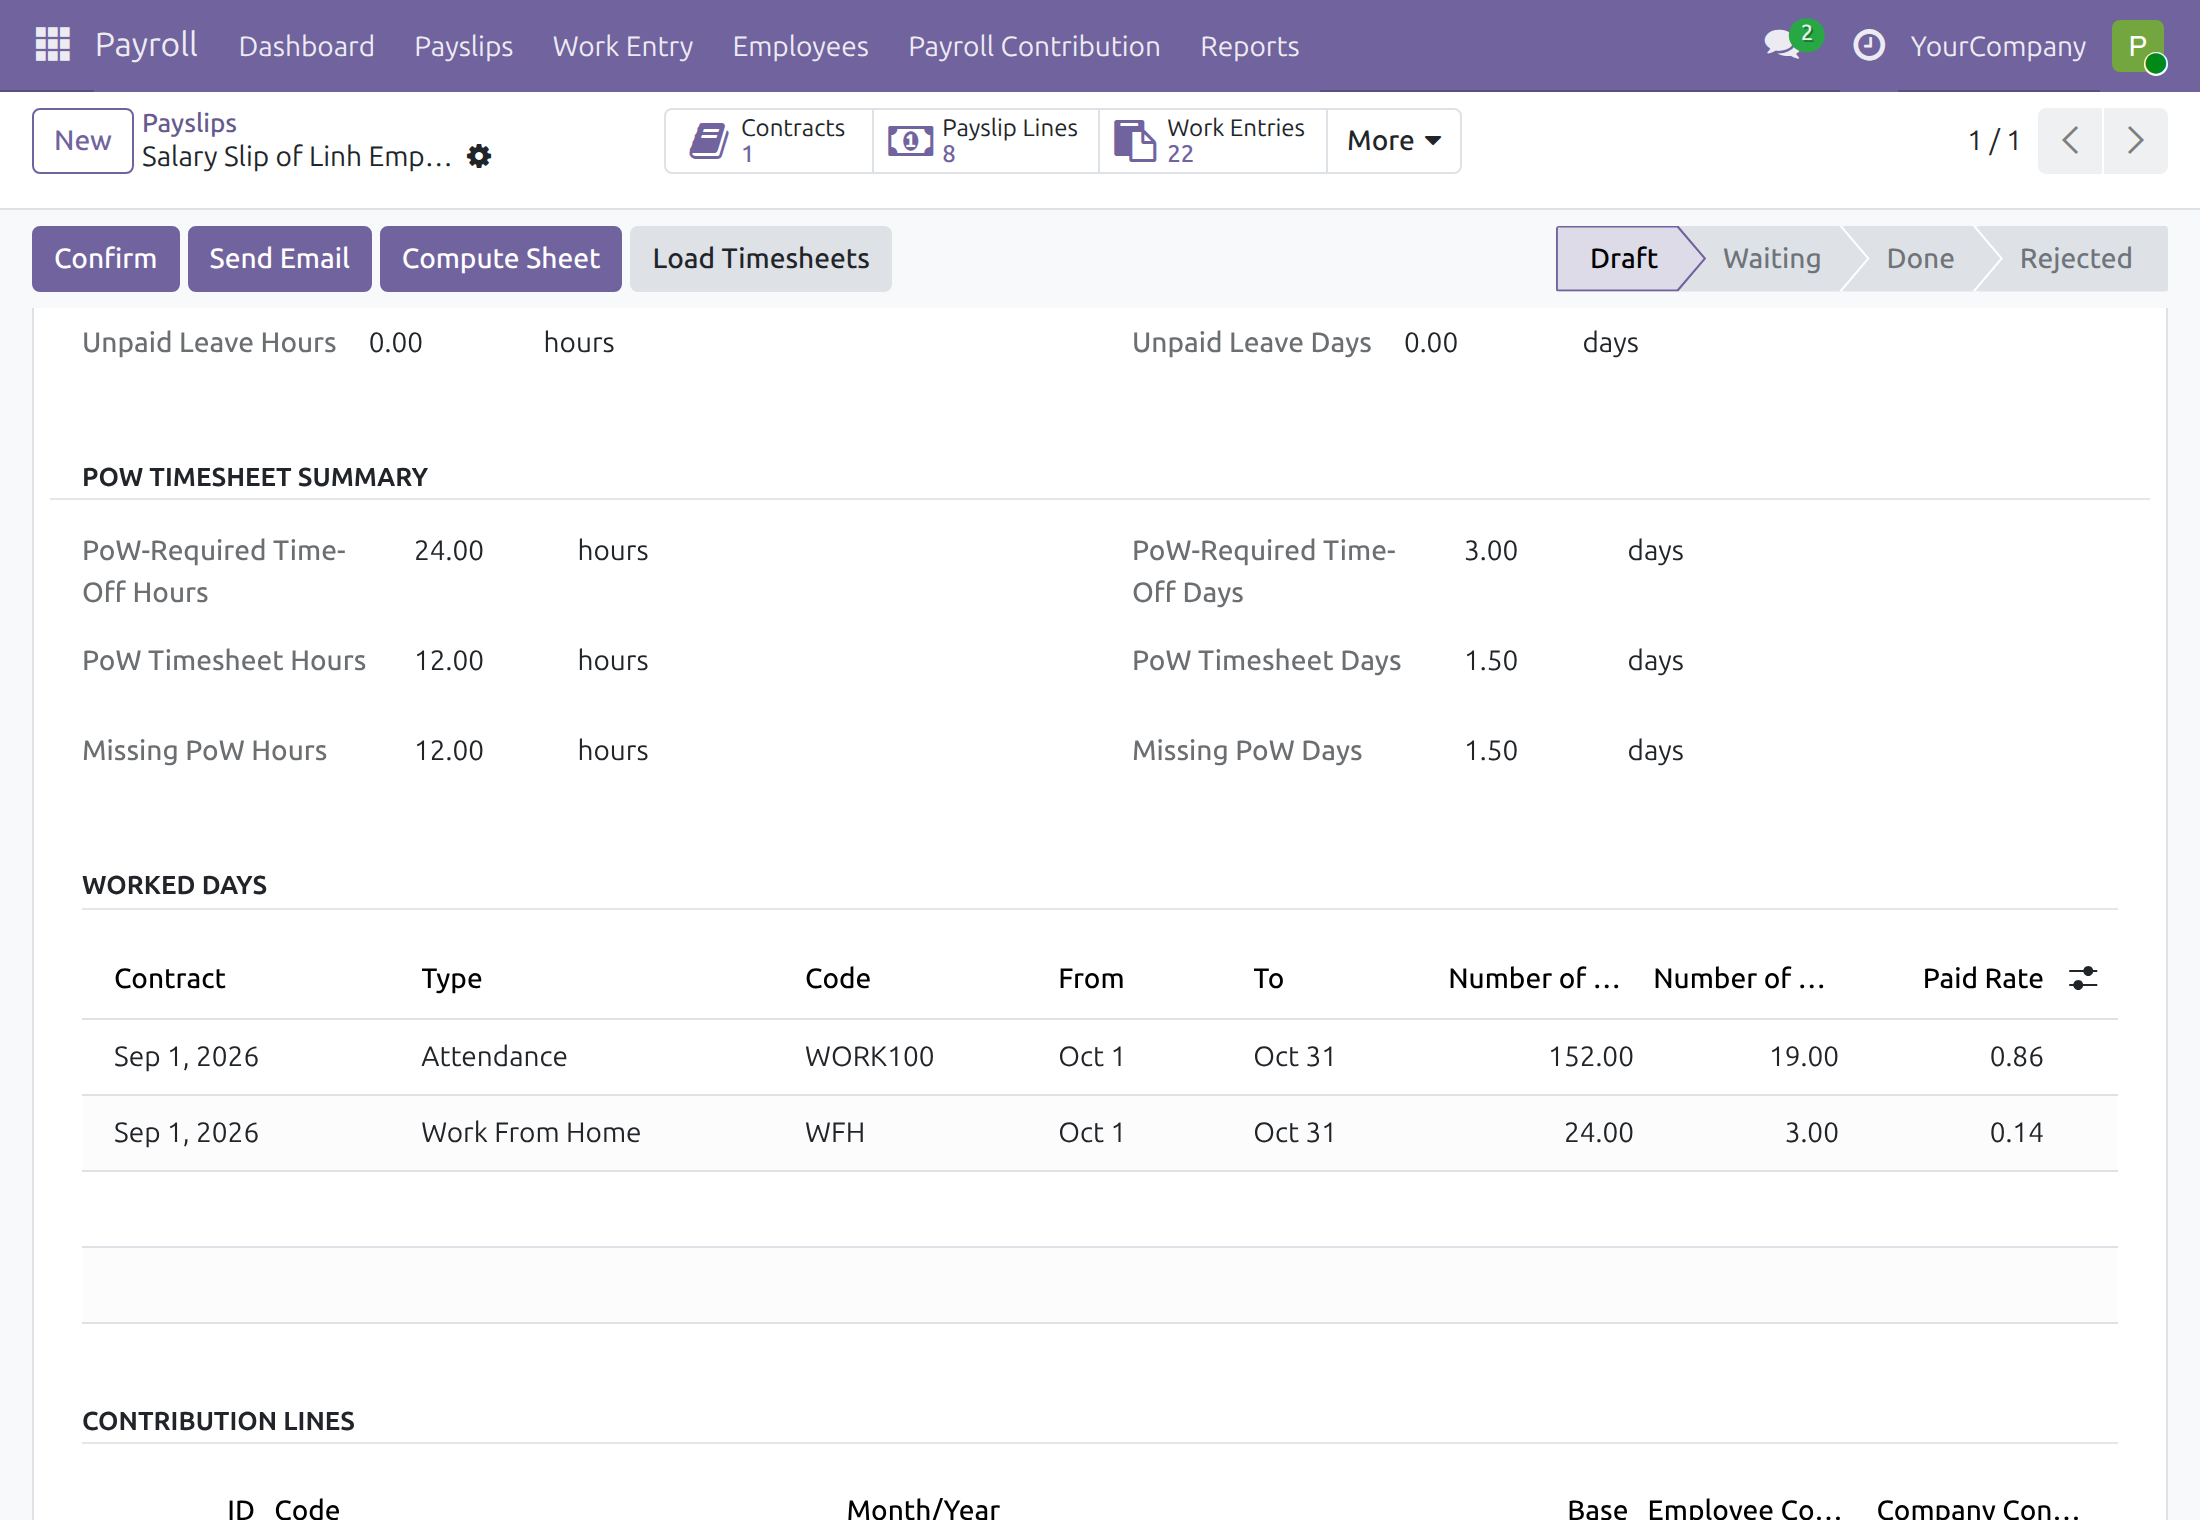Click the Missing PoW Days value 1.50

1491,751
